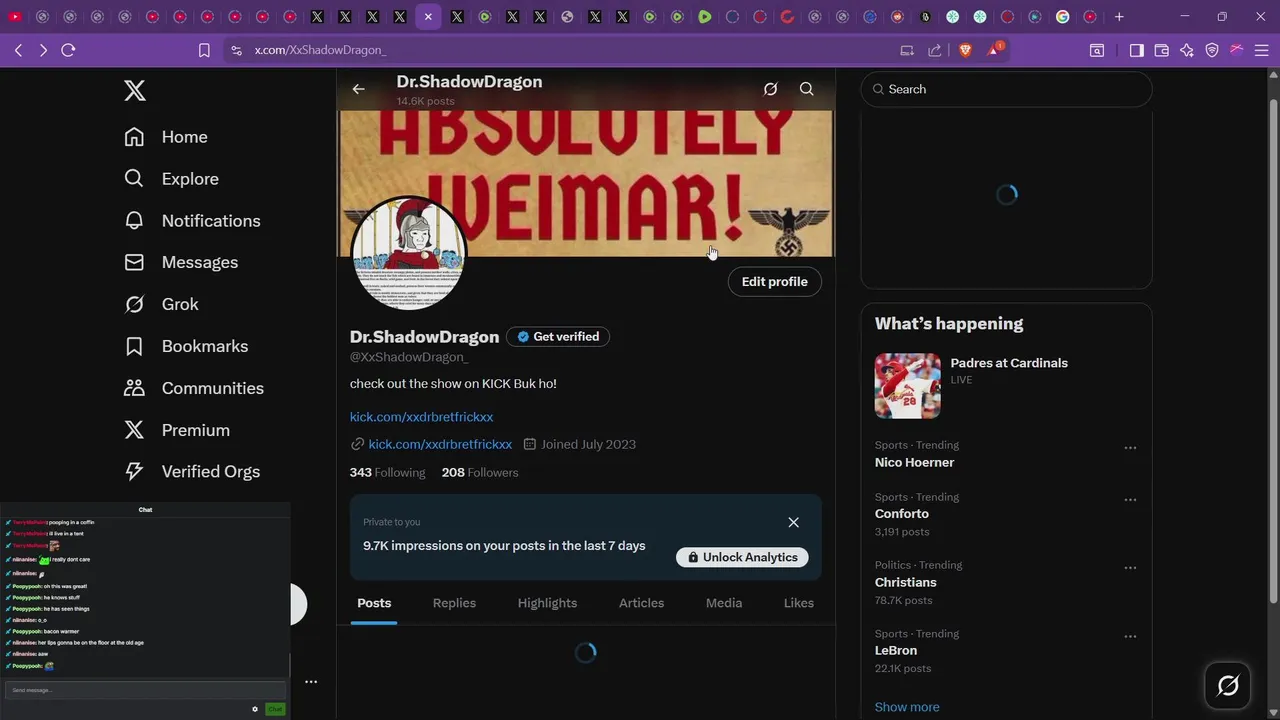Viewport: 1280px width, 720px height.
Task: Click the install-app icon in the address bar
Action: coord(907,50)
